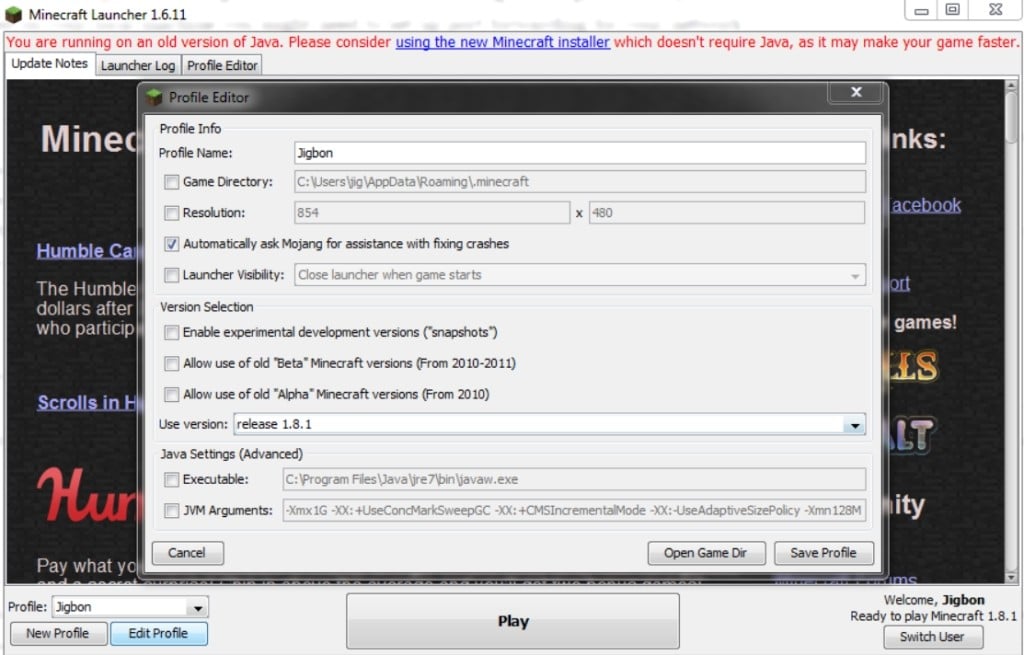The image size is (1024, 655).
Task: Click the resolution height field 480
Action: point(727,213)
